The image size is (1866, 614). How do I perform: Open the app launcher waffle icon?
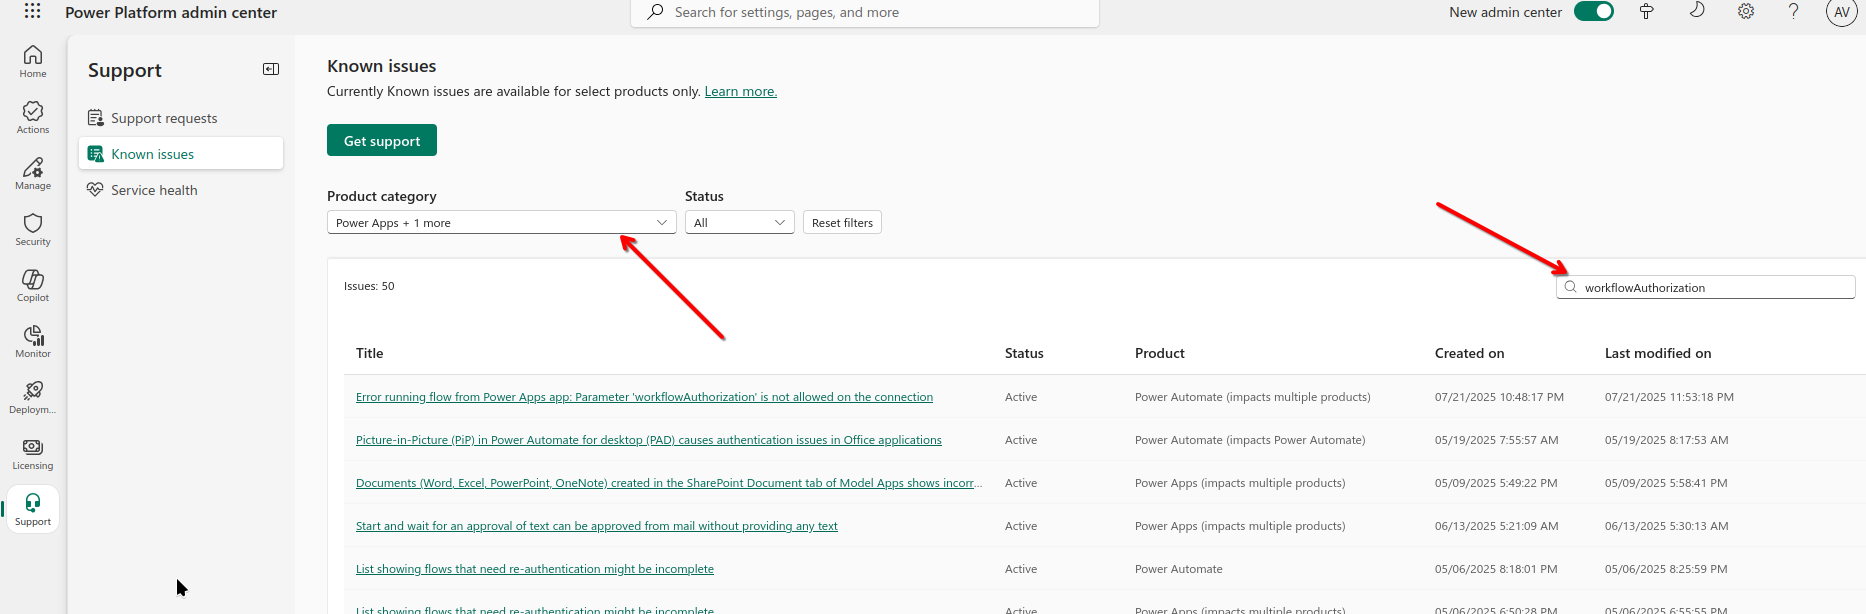pyautogui.click(x=32, y=11)
